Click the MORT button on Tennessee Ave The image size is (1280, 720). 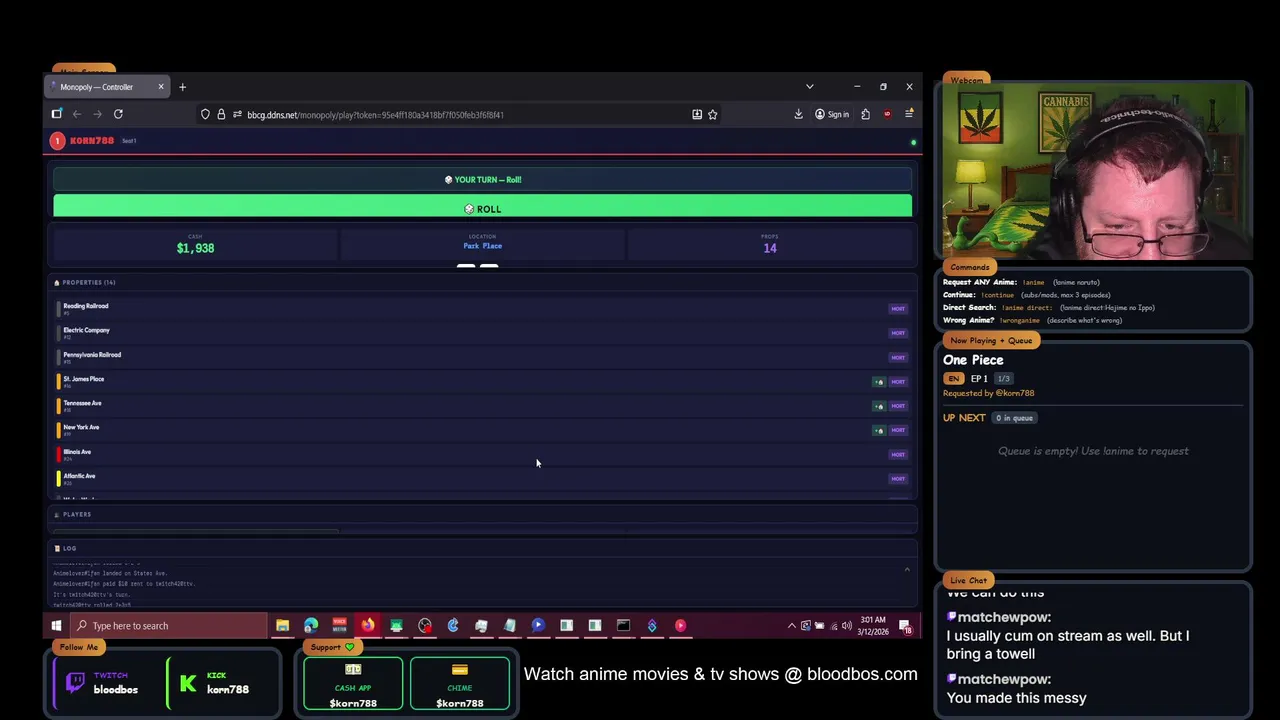tap(898, 406)
